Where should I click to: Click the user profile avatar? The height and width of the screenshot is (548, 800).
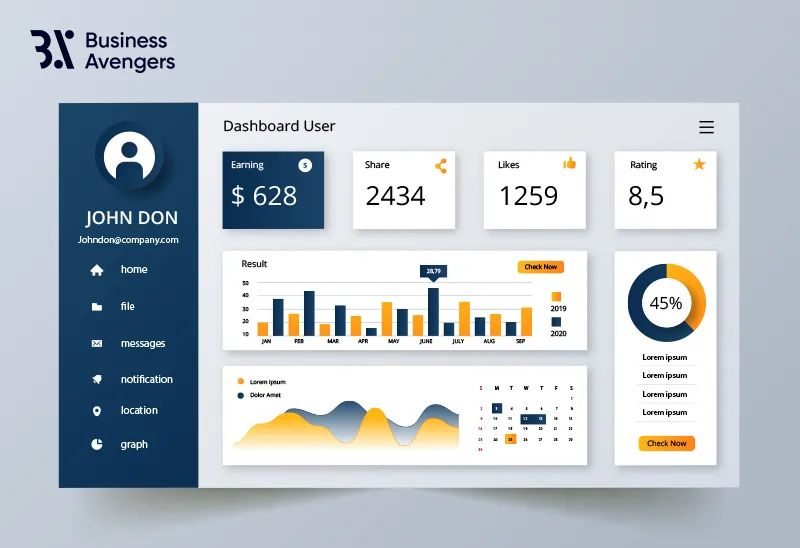tap(129, 156)
